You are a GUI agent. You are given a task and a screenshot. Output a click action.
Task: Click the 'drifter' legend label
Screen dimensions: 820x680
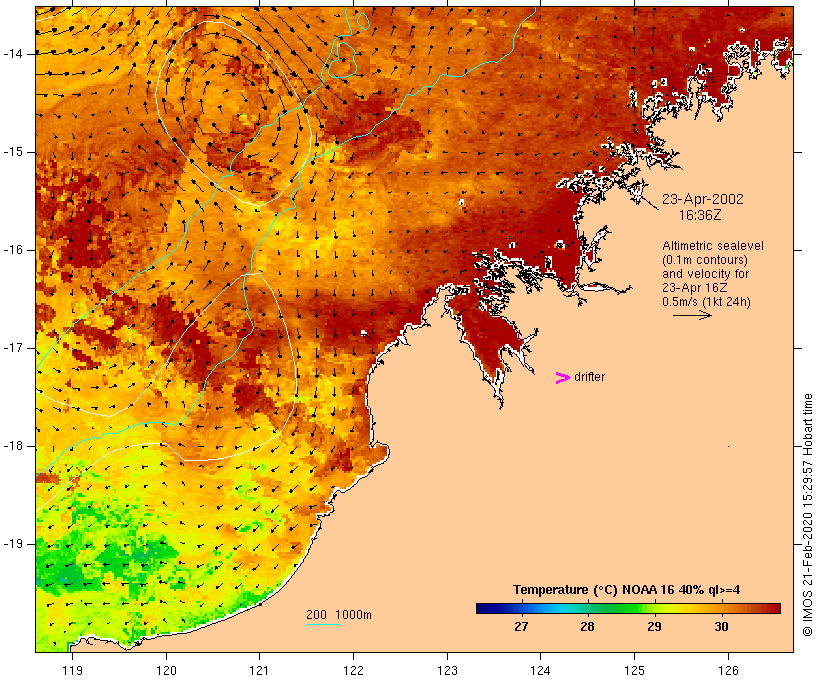(x=589, y=377)
